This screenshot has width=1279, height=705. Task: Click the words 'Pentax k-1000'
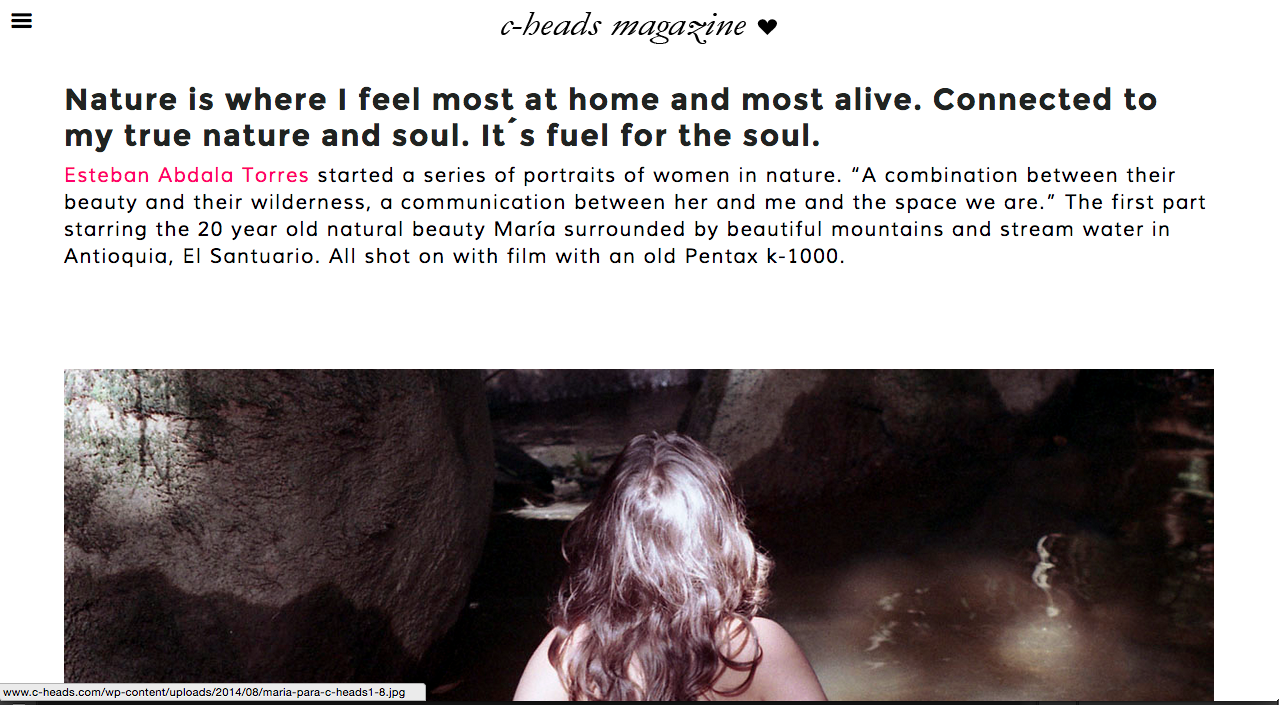765,256
